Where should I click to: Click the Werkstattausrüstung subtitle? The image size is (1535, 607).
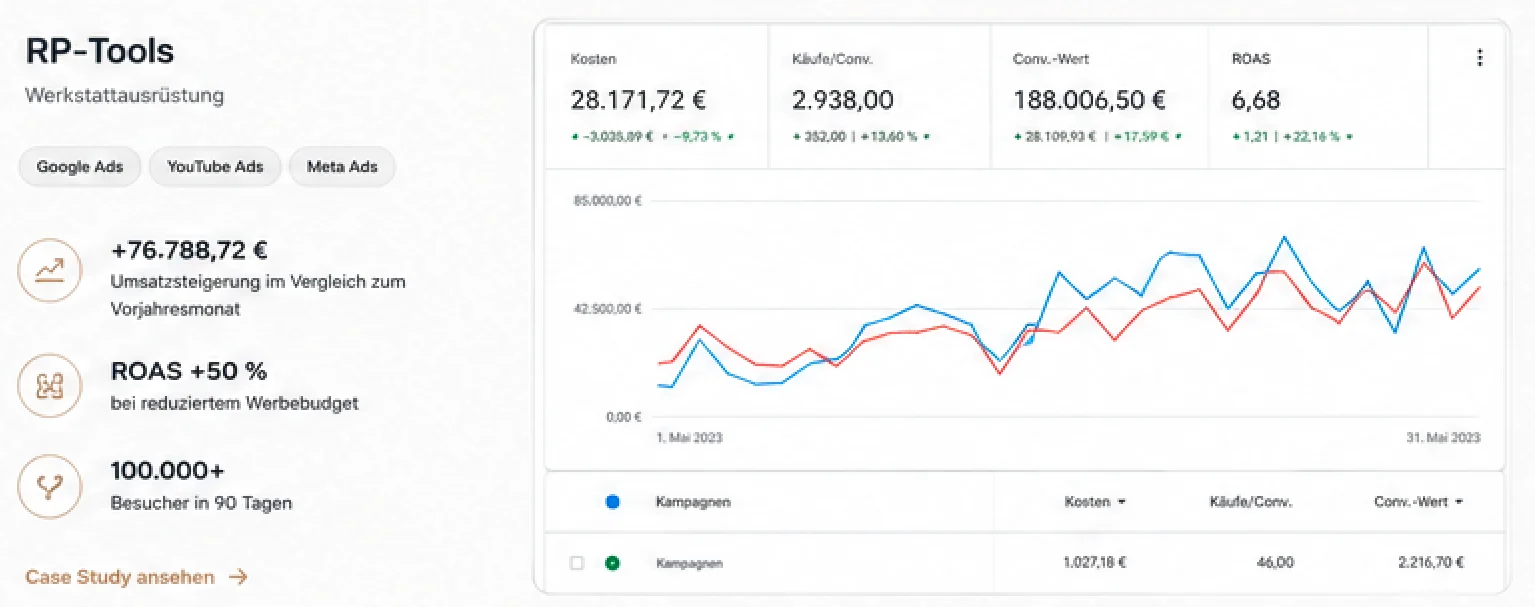[x=125, y=97]
